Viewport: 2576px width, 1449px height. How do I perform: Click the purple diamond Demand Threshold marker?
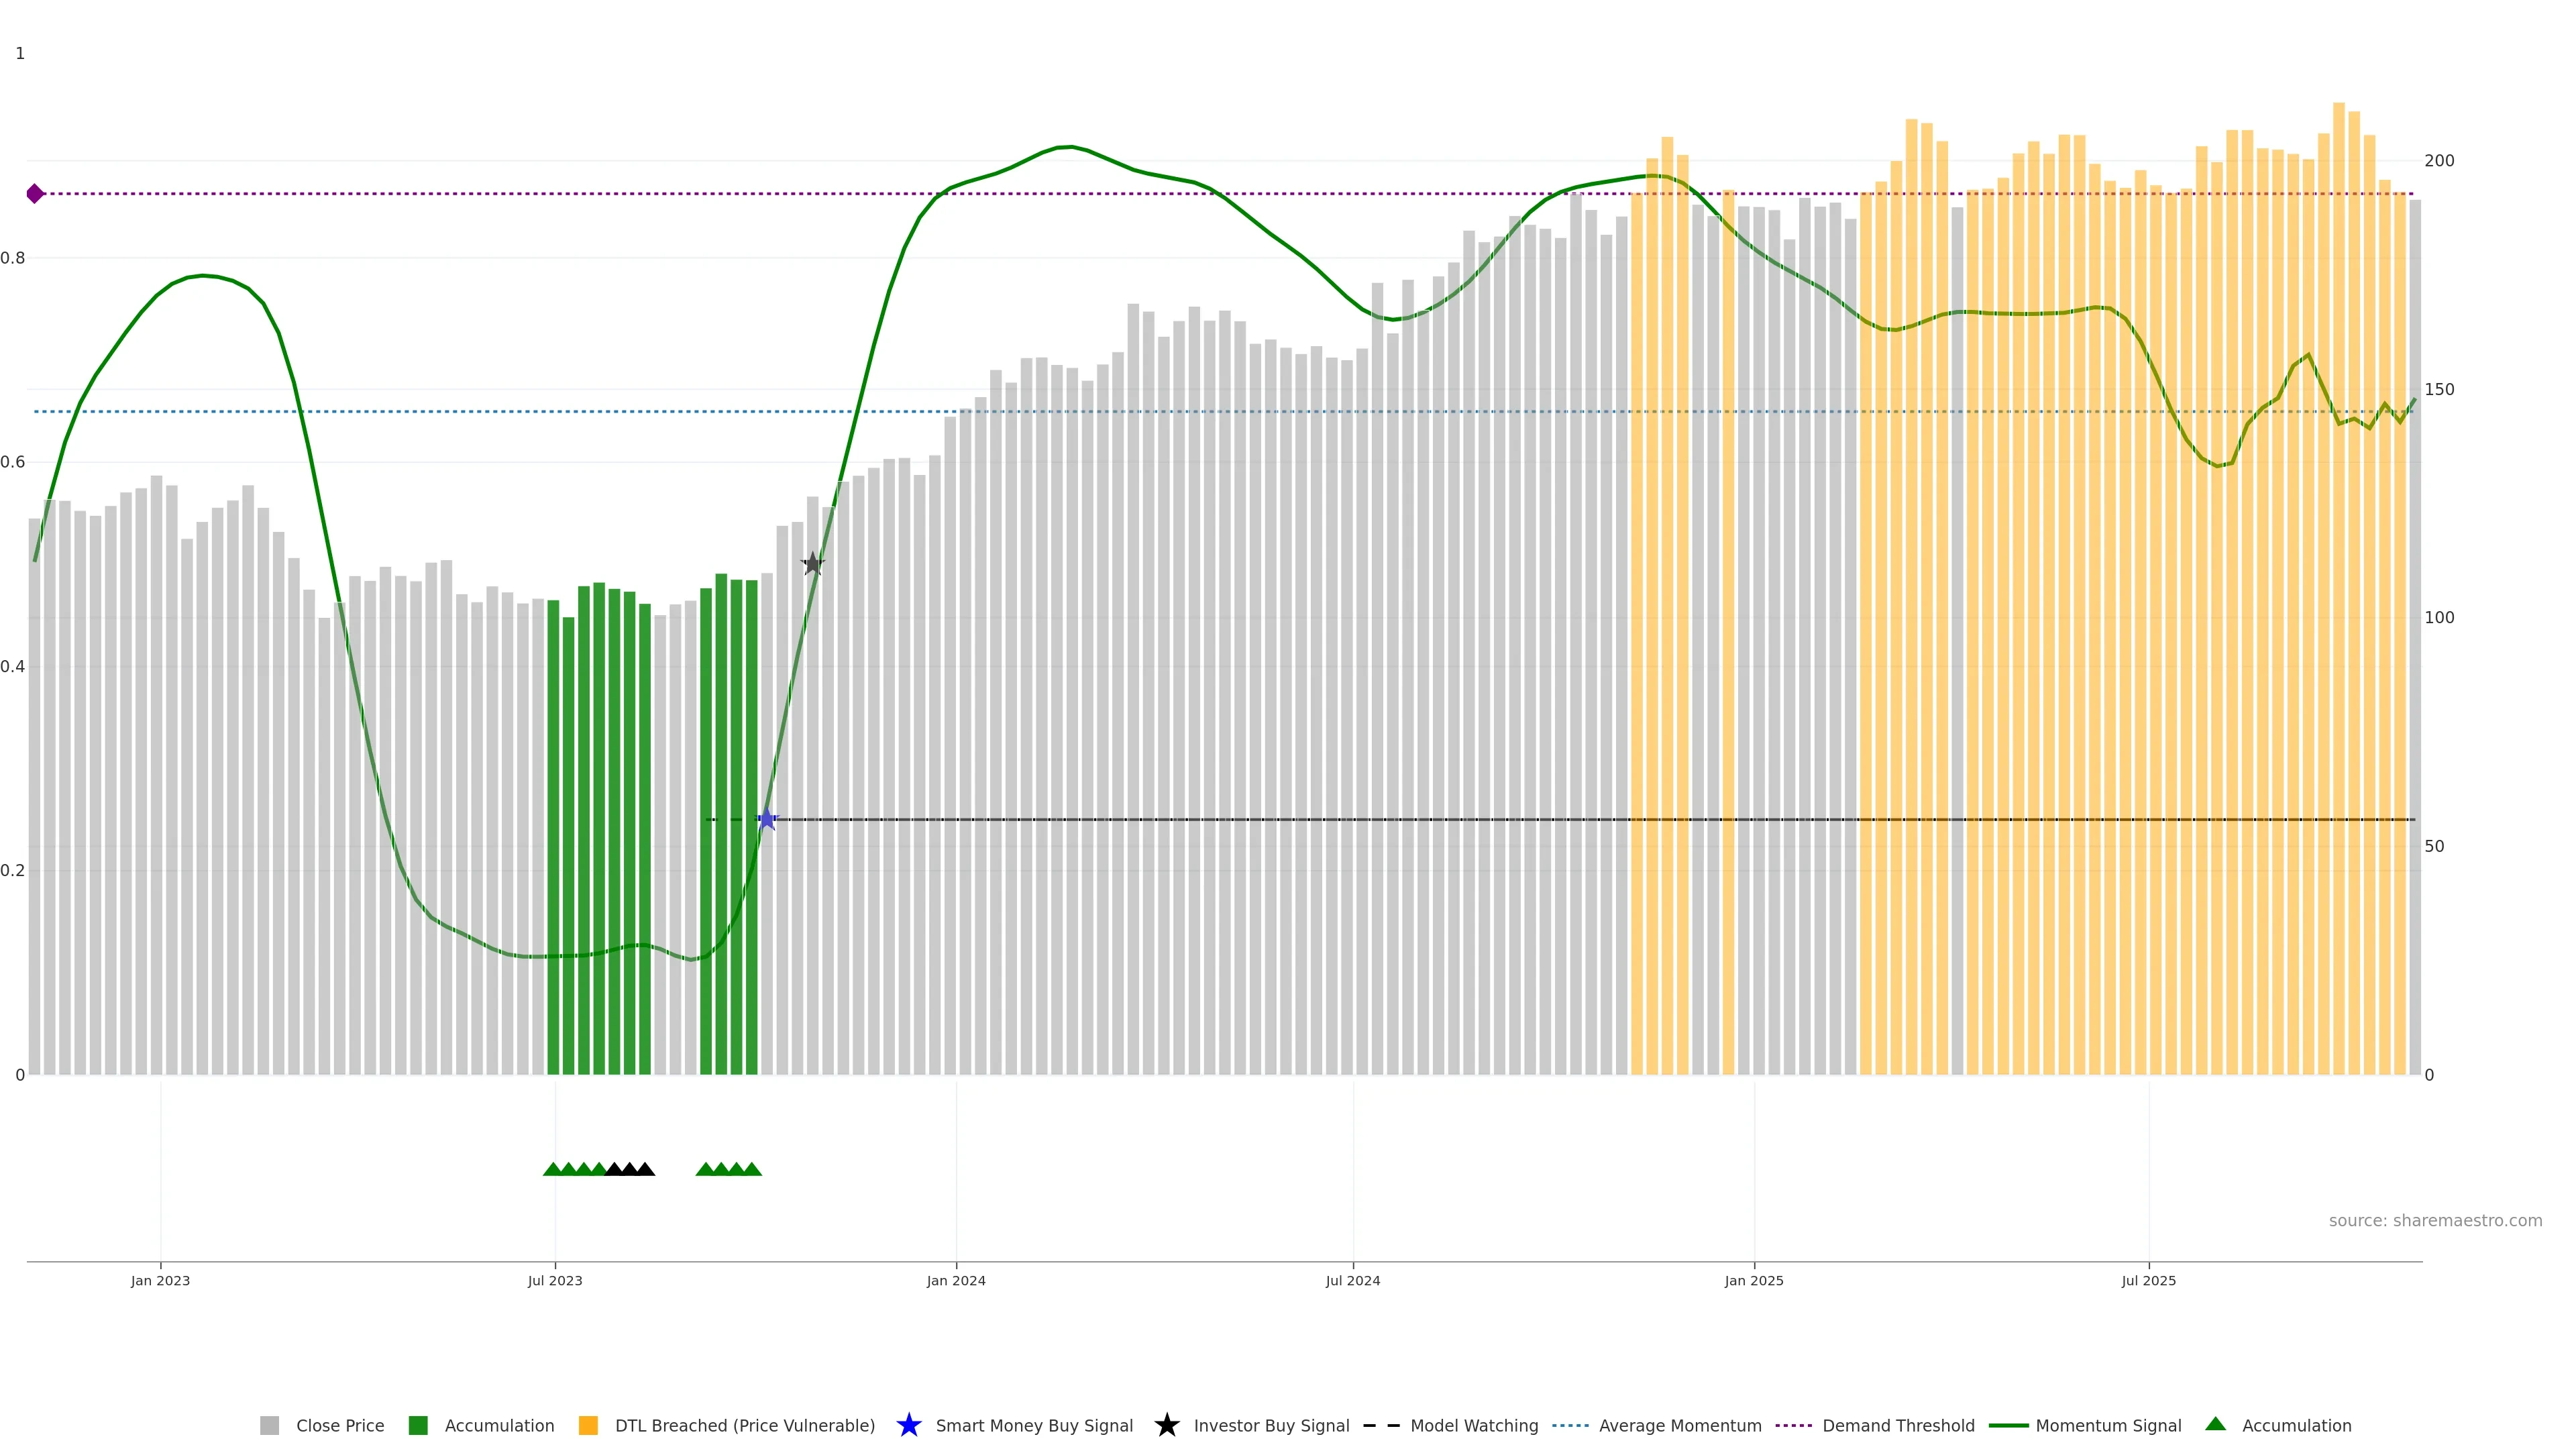35,194
